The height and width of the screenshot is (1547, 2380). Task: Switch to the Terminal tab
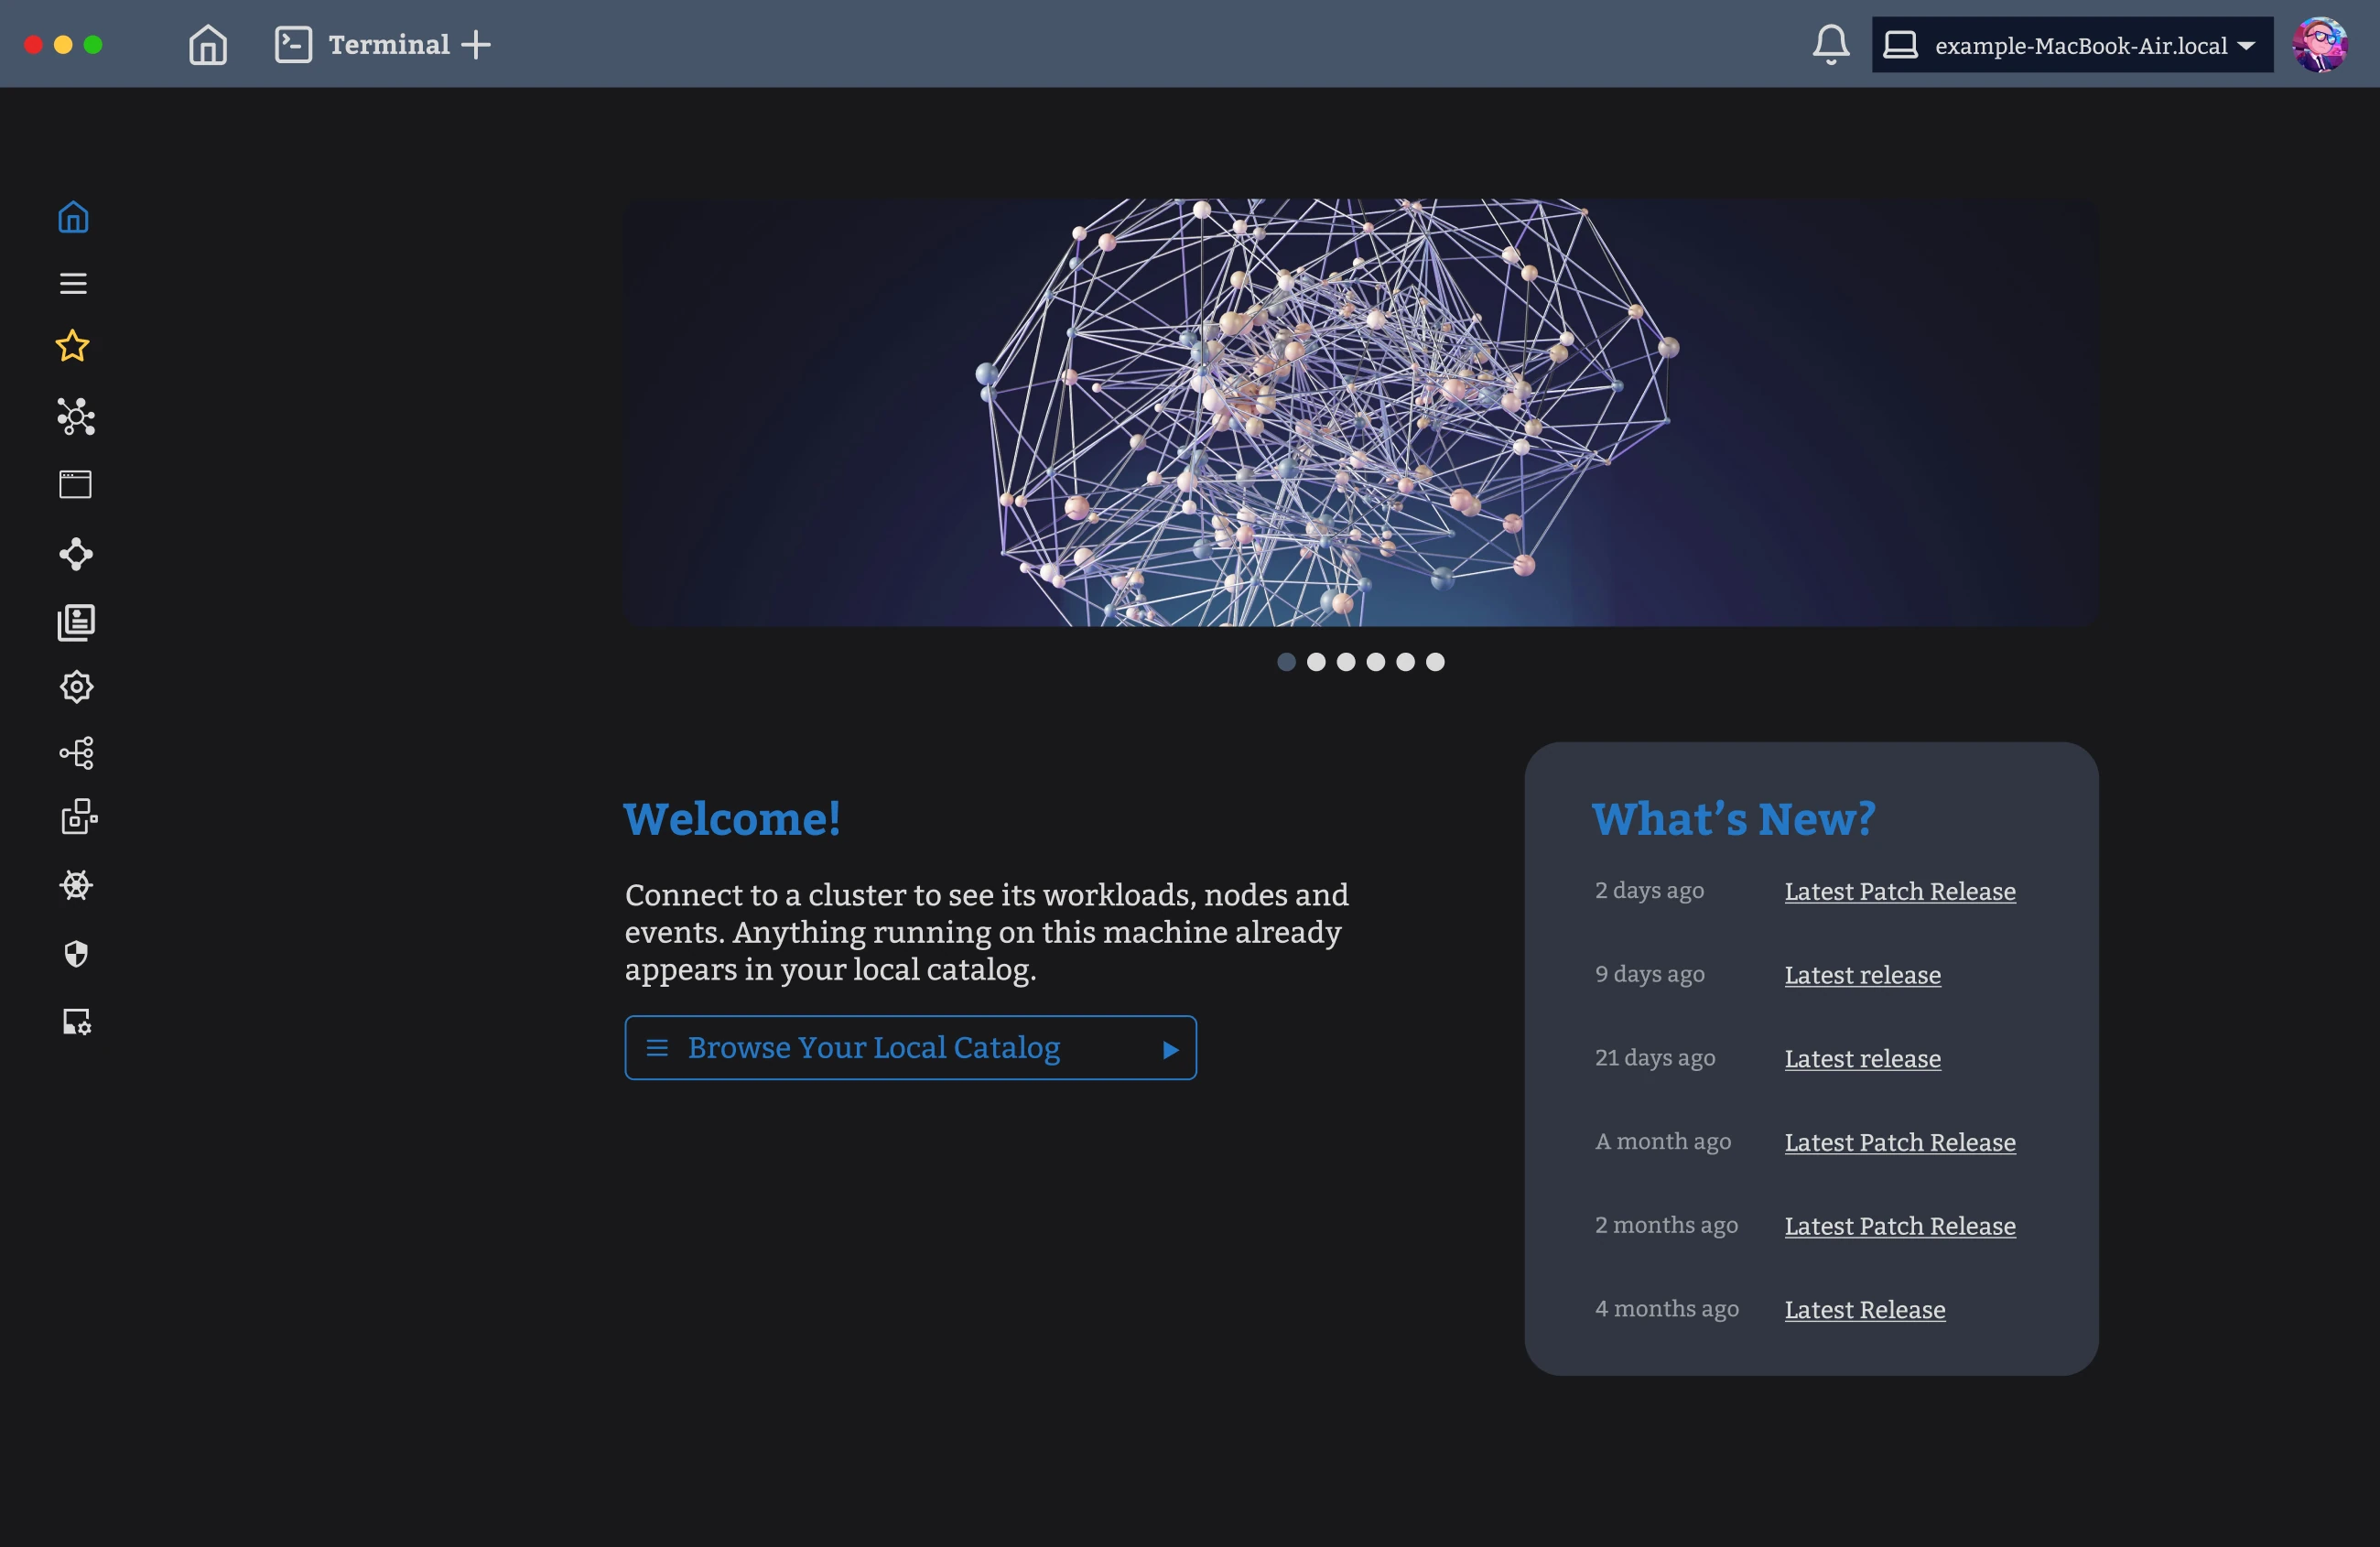(x=362, y=45)
